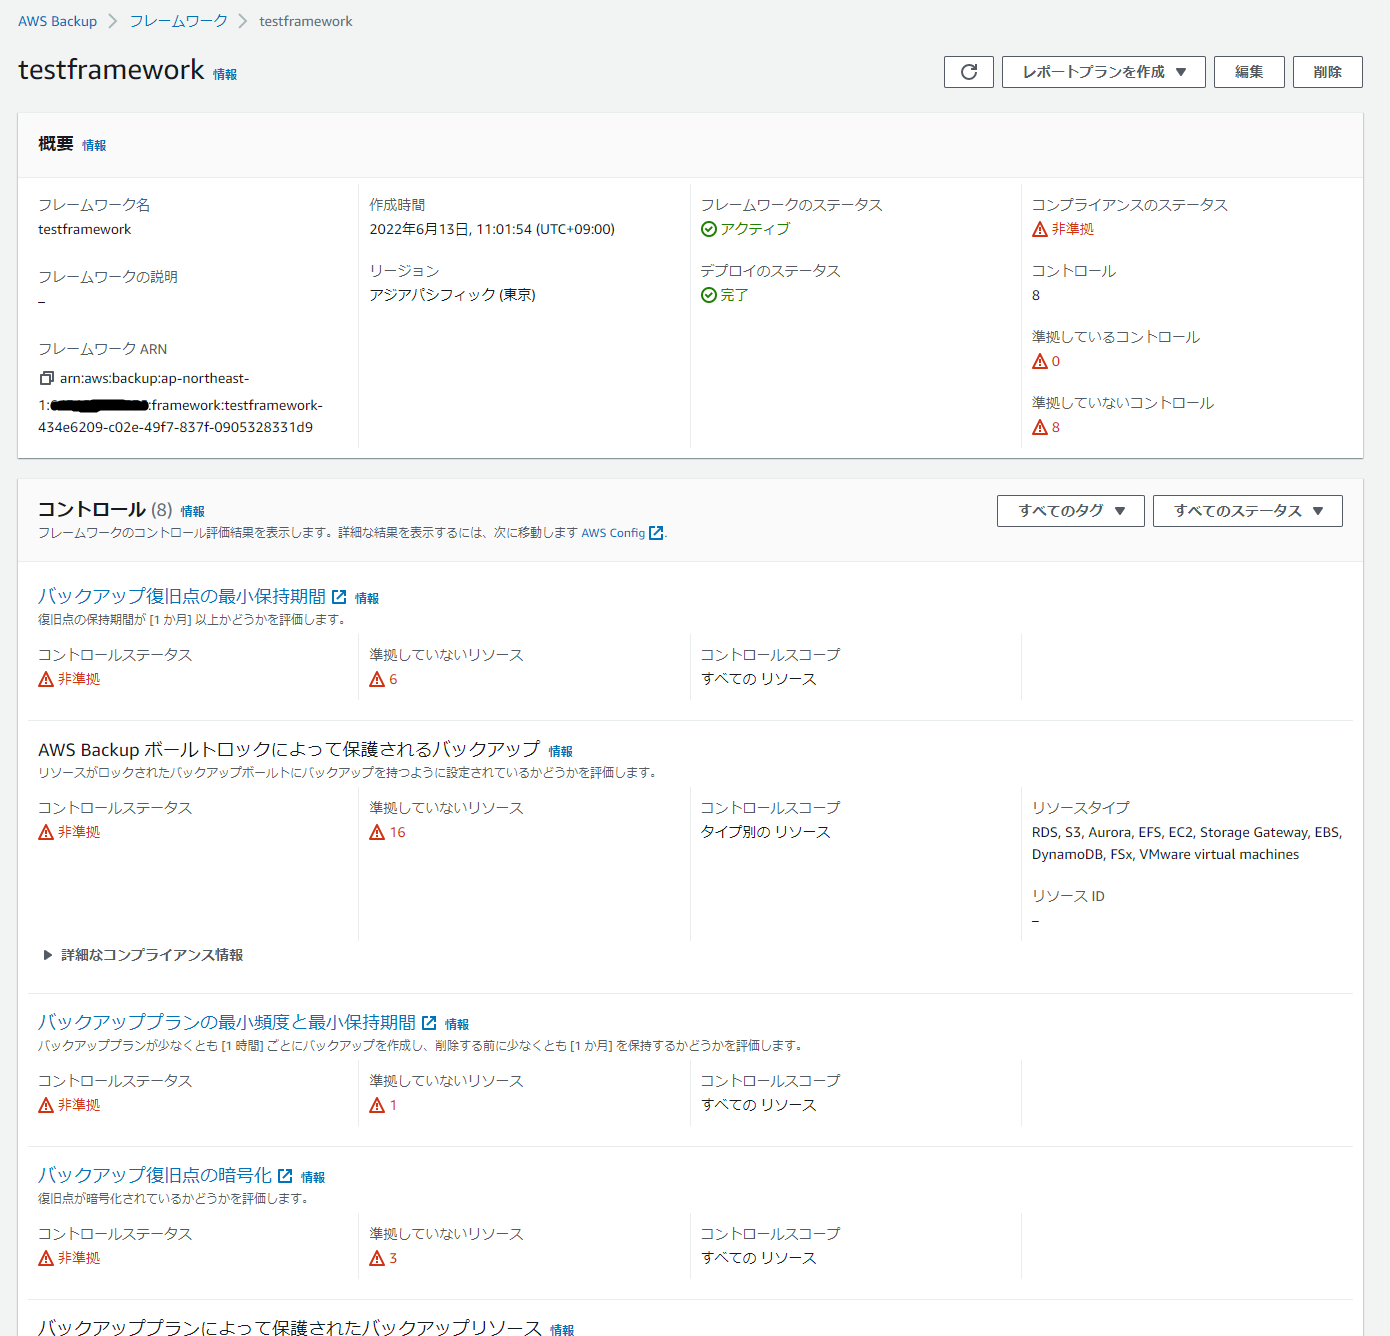The height and width of the screenshot is (1336, 1390).
Task: Open 情報 link for バックアッププランの最小頻度と最小保持期間
Action: click(457, 1025)
